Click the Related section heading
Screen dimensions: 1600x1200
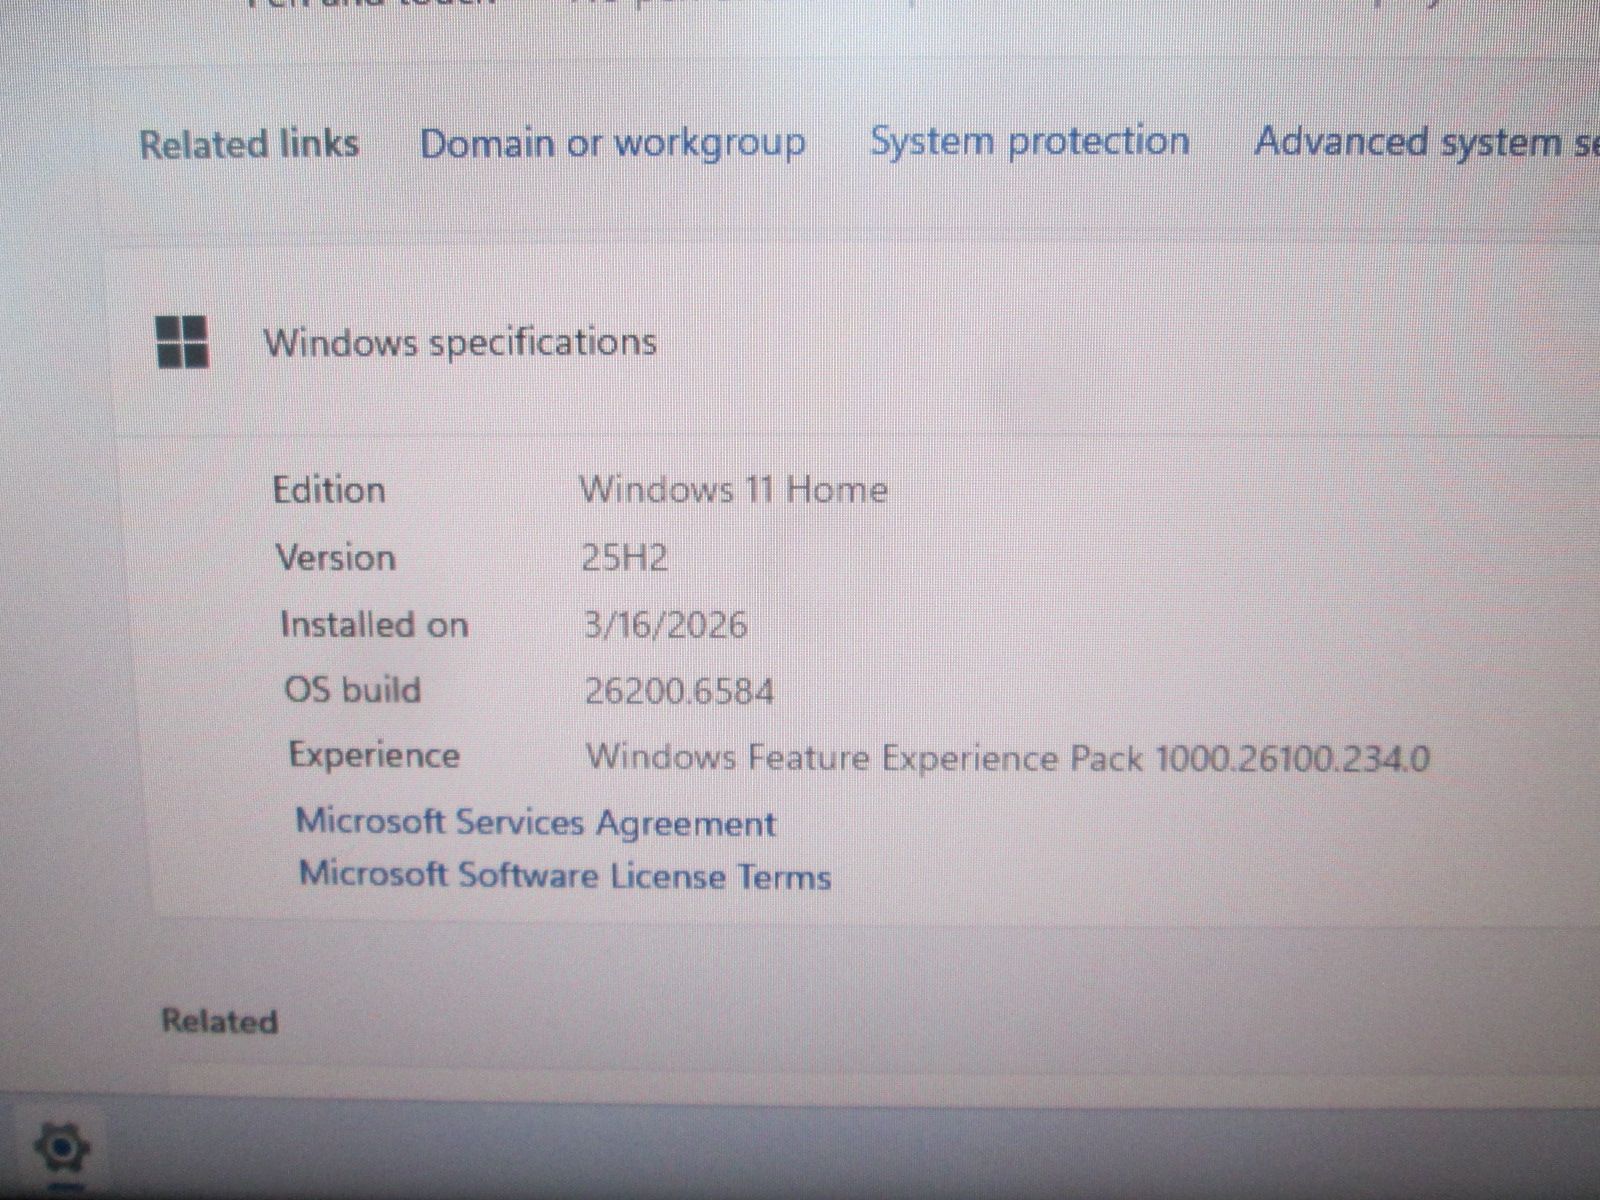[x=219, y=1021]
